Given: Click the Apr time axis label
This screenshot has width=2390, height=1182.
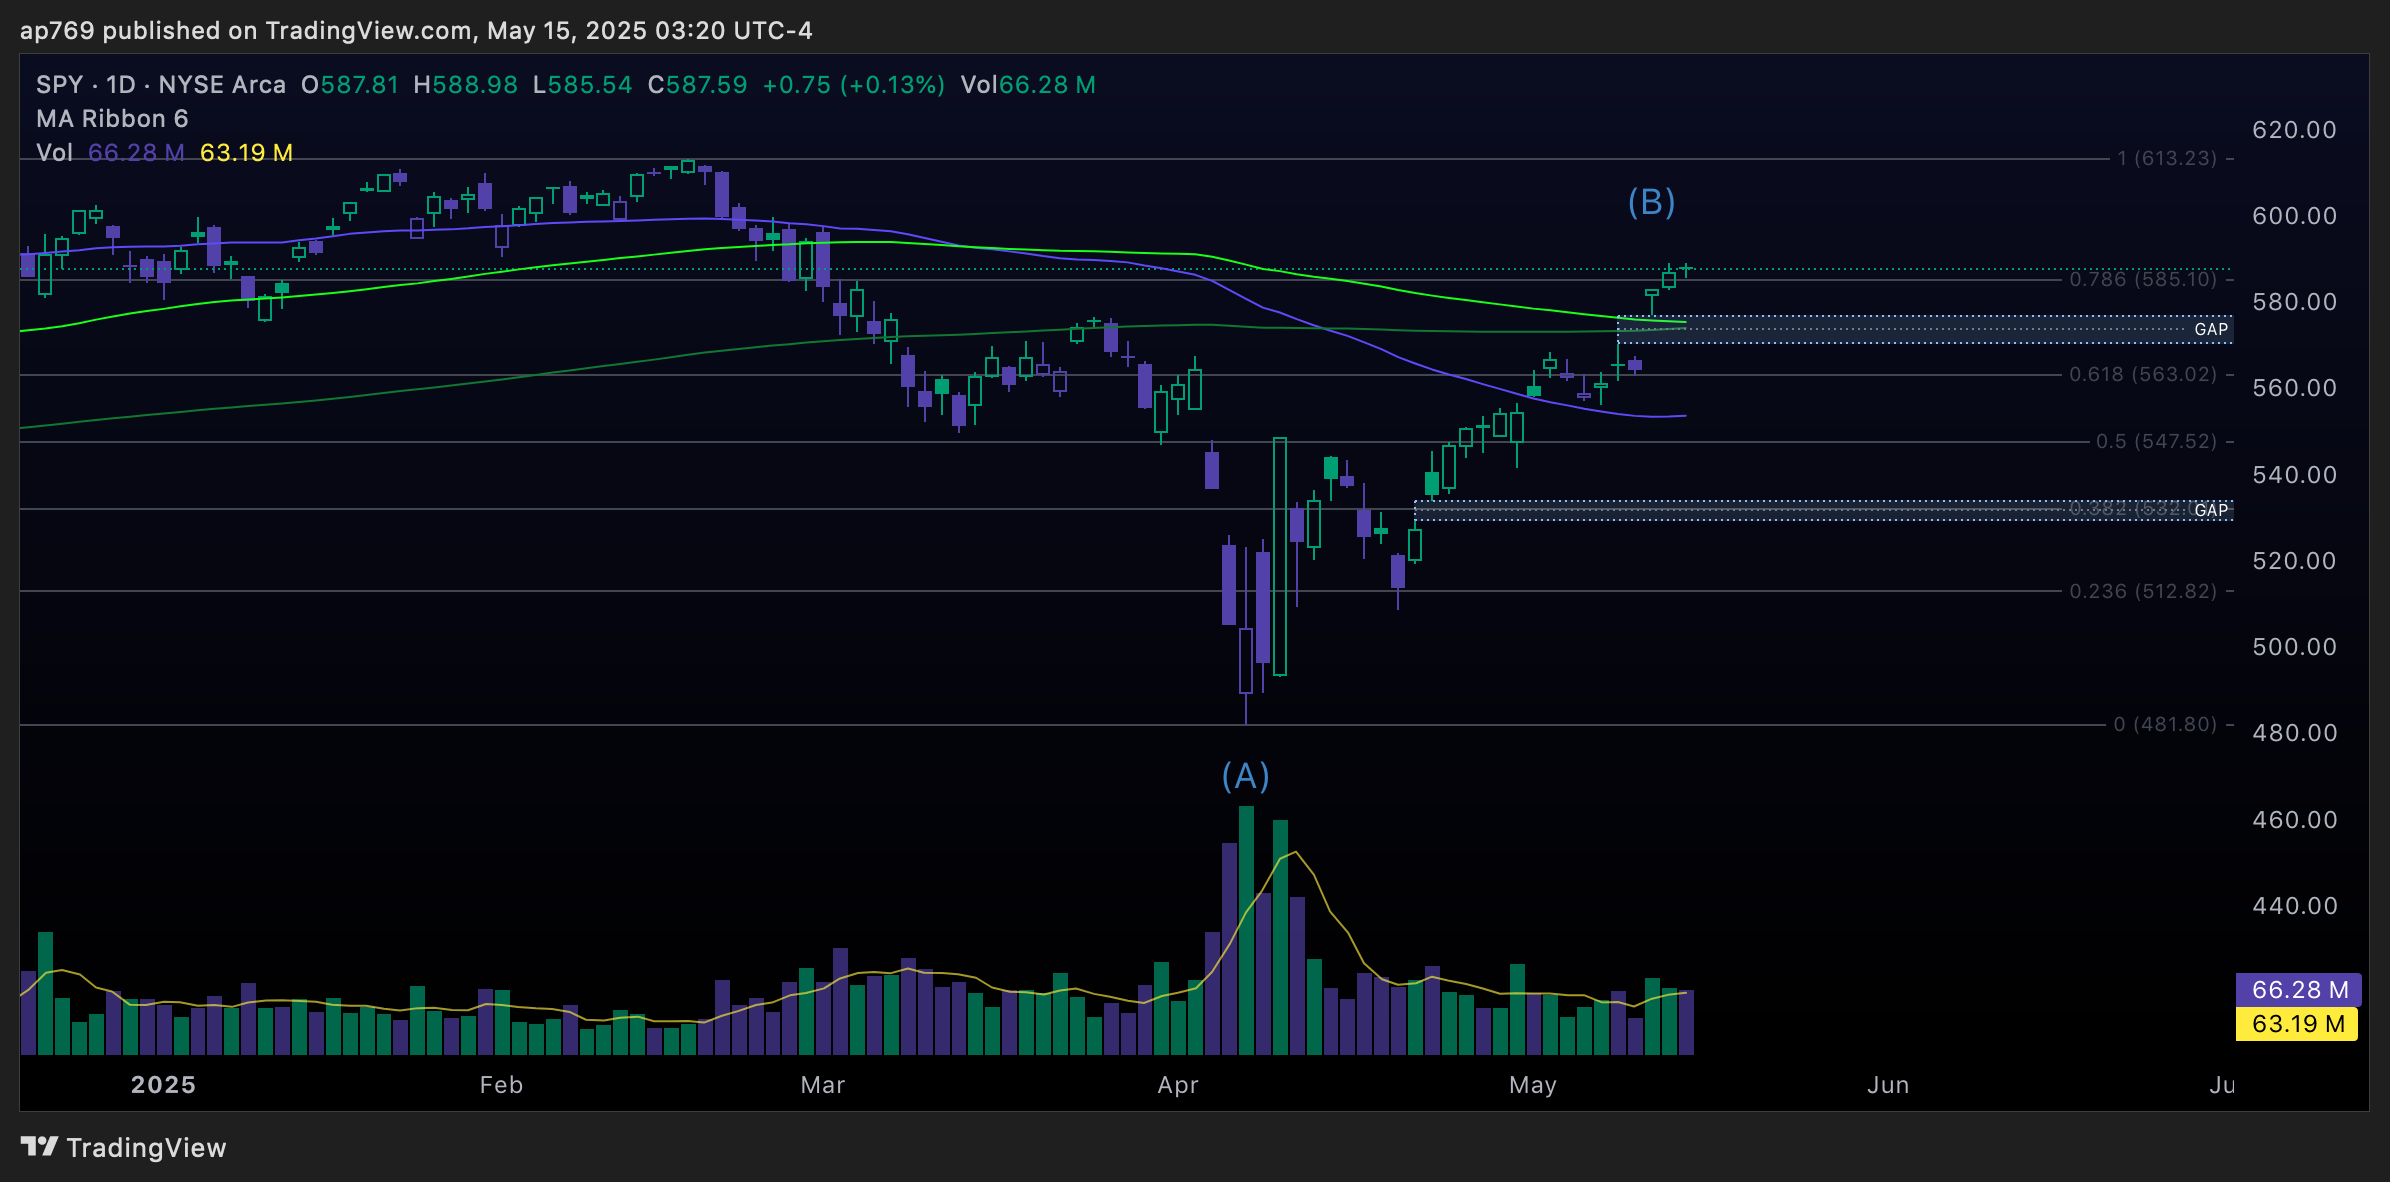Looking at the screenshot, I should coord(1178,1085).
